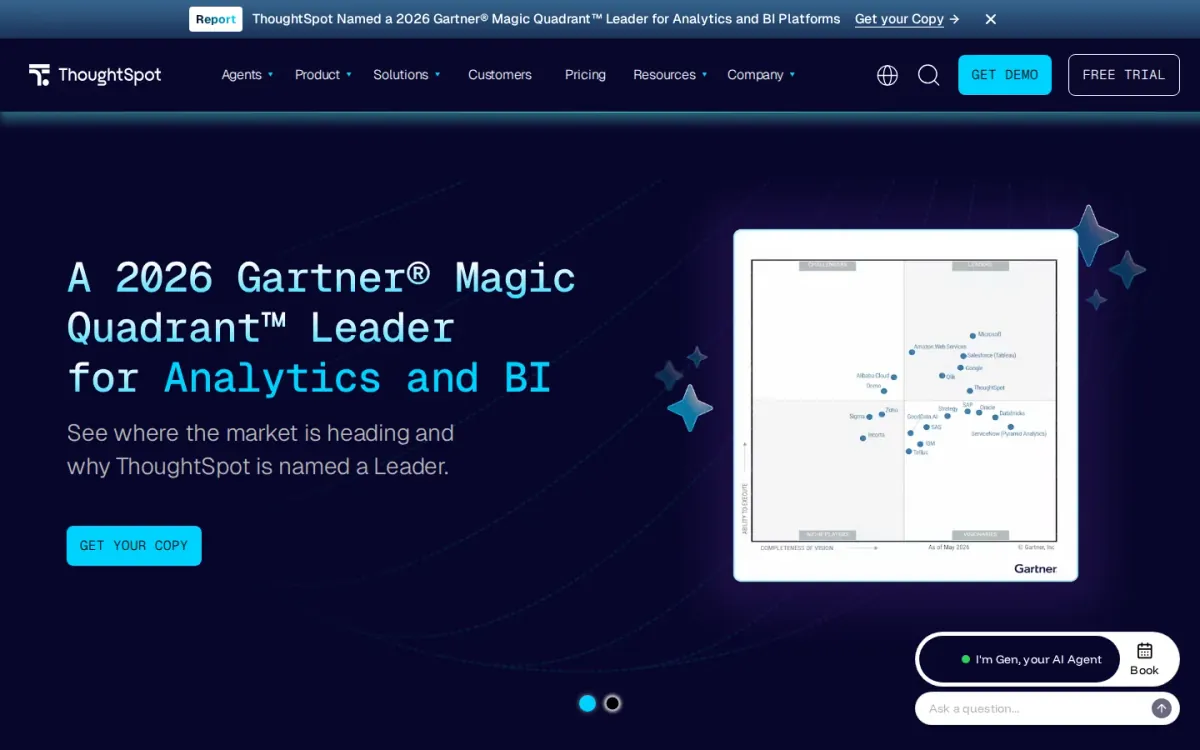Dismiss the top announcement banner

pyautogui.click(x=990, y=19)
